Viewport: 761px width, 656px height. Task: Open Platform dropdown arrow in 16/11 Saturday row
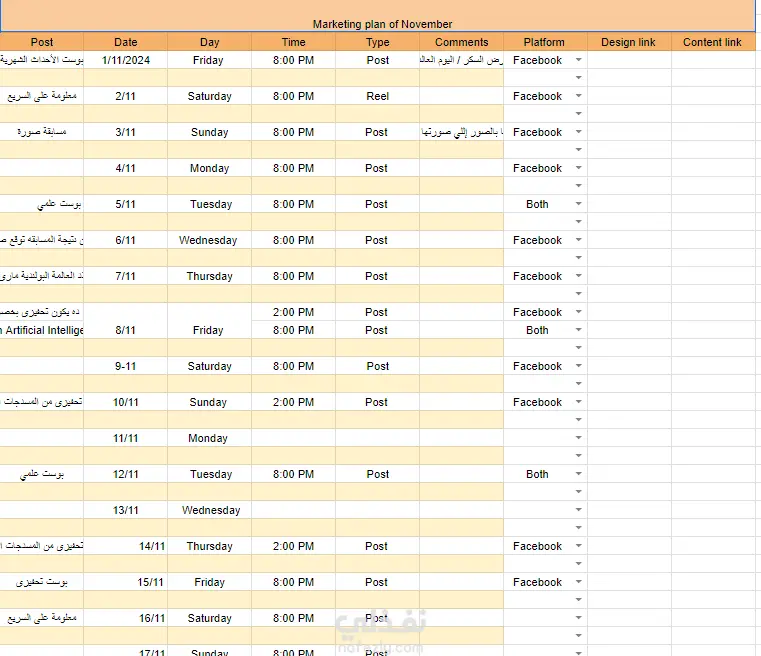[x=579, y=618]
